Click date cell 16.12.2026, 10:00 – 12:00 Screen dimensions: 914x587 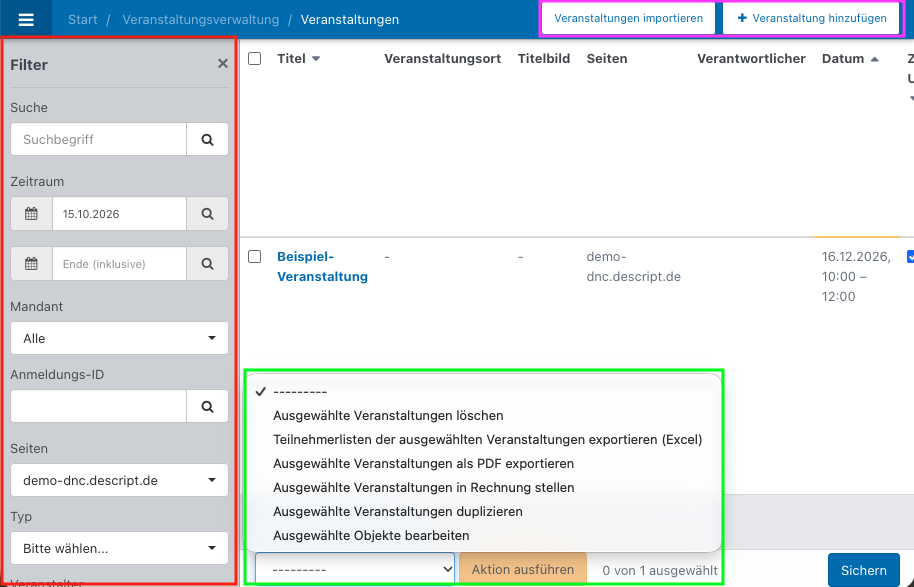856,276
